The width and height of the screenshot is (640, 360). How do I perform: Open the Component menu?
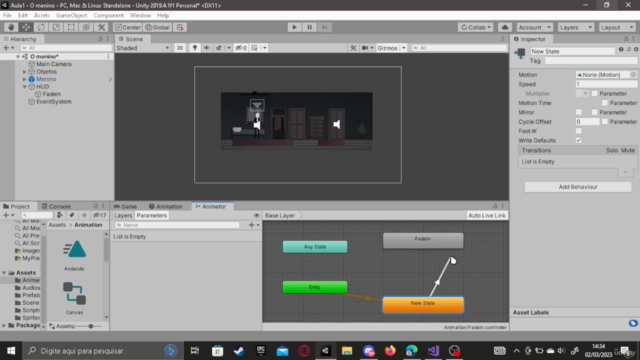(109, 16)
